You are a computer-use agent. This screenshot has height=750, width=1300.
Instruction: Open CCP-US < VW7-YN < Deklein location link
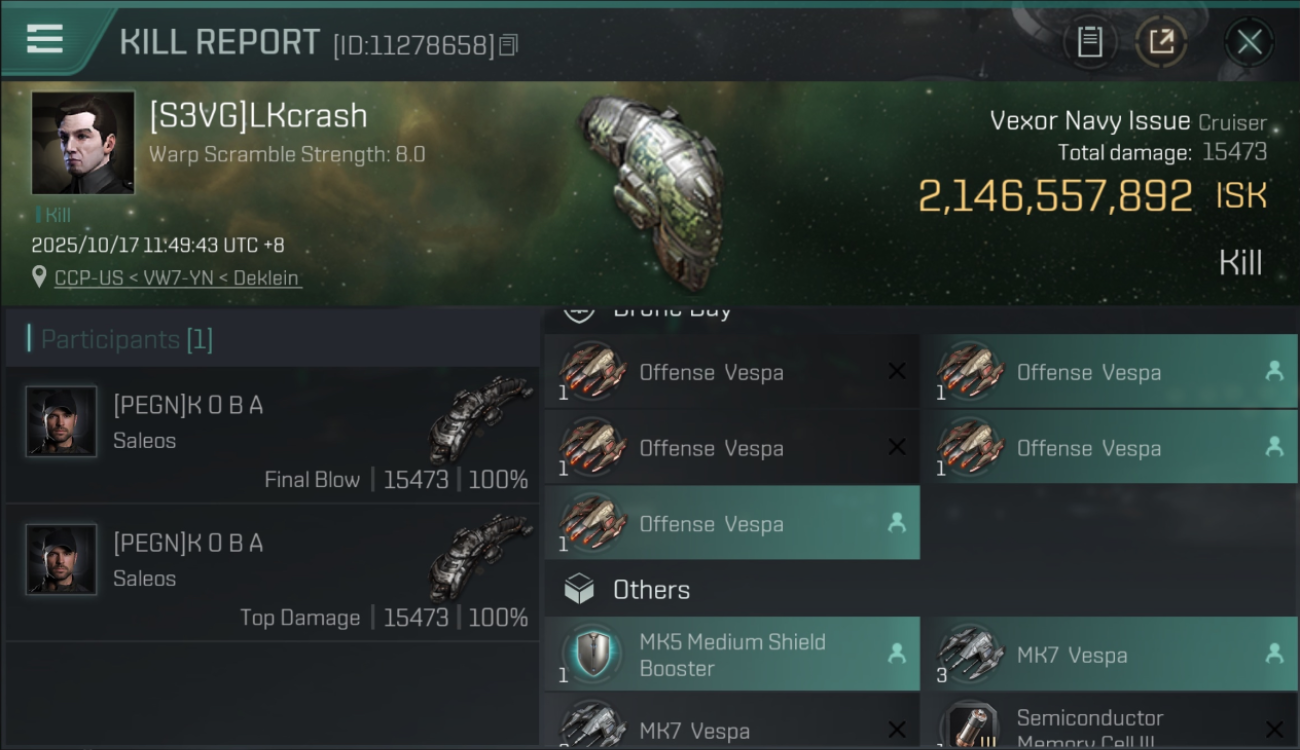[x=177, y=278]
